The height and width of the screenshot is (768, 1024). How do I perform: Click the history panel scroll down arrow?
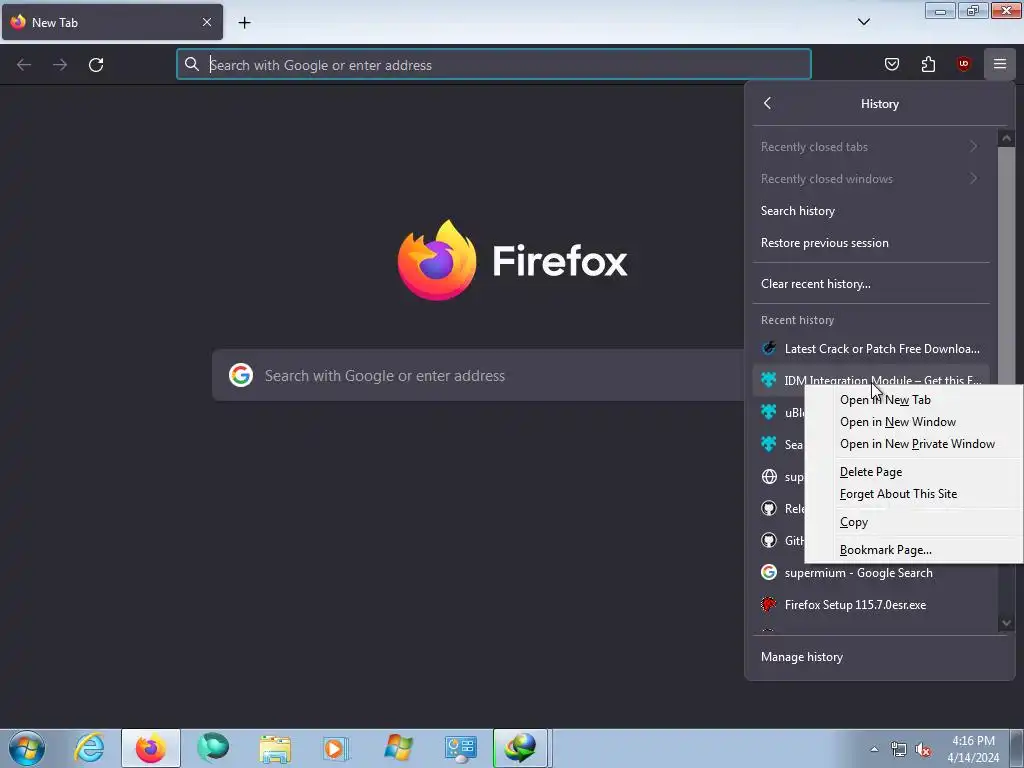click(1006, 623)
